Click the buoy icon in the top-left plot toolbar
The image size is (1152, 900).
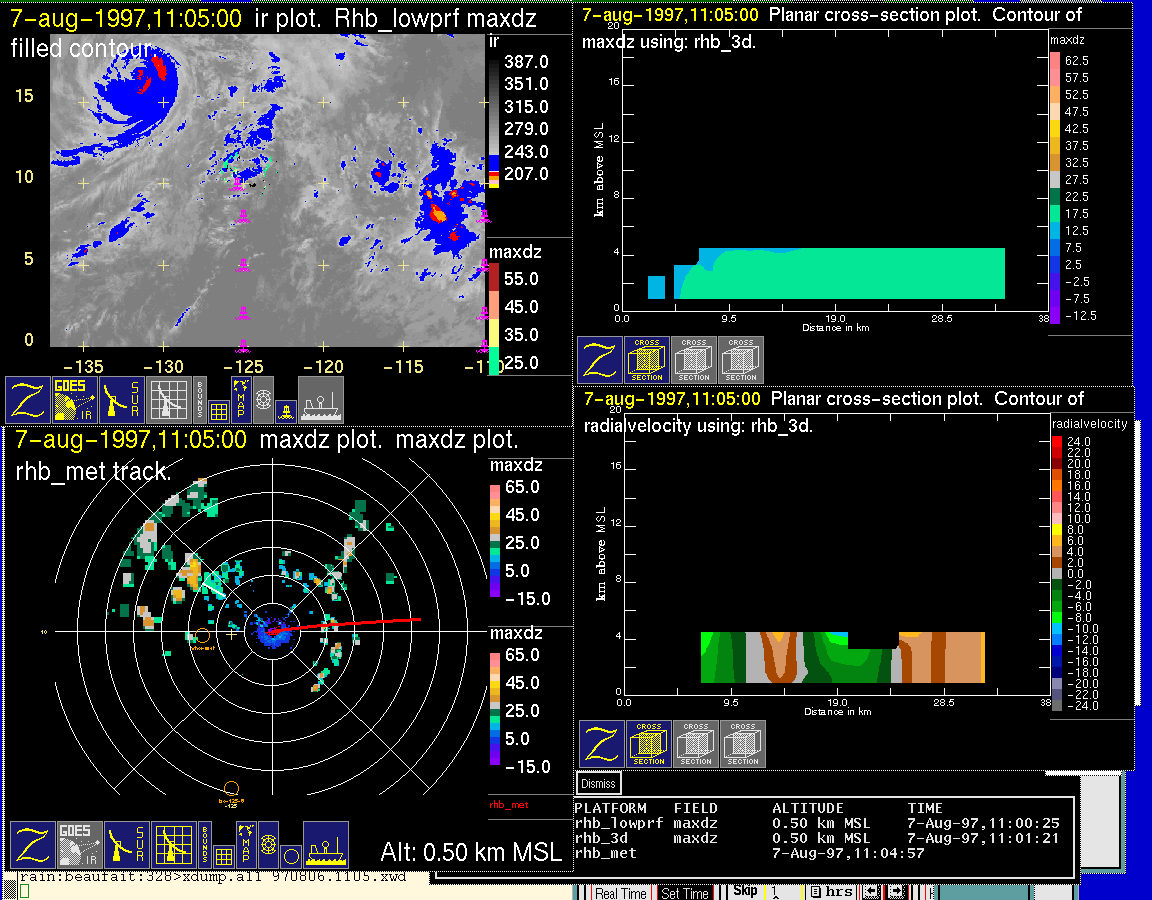(x=286, y=409)
